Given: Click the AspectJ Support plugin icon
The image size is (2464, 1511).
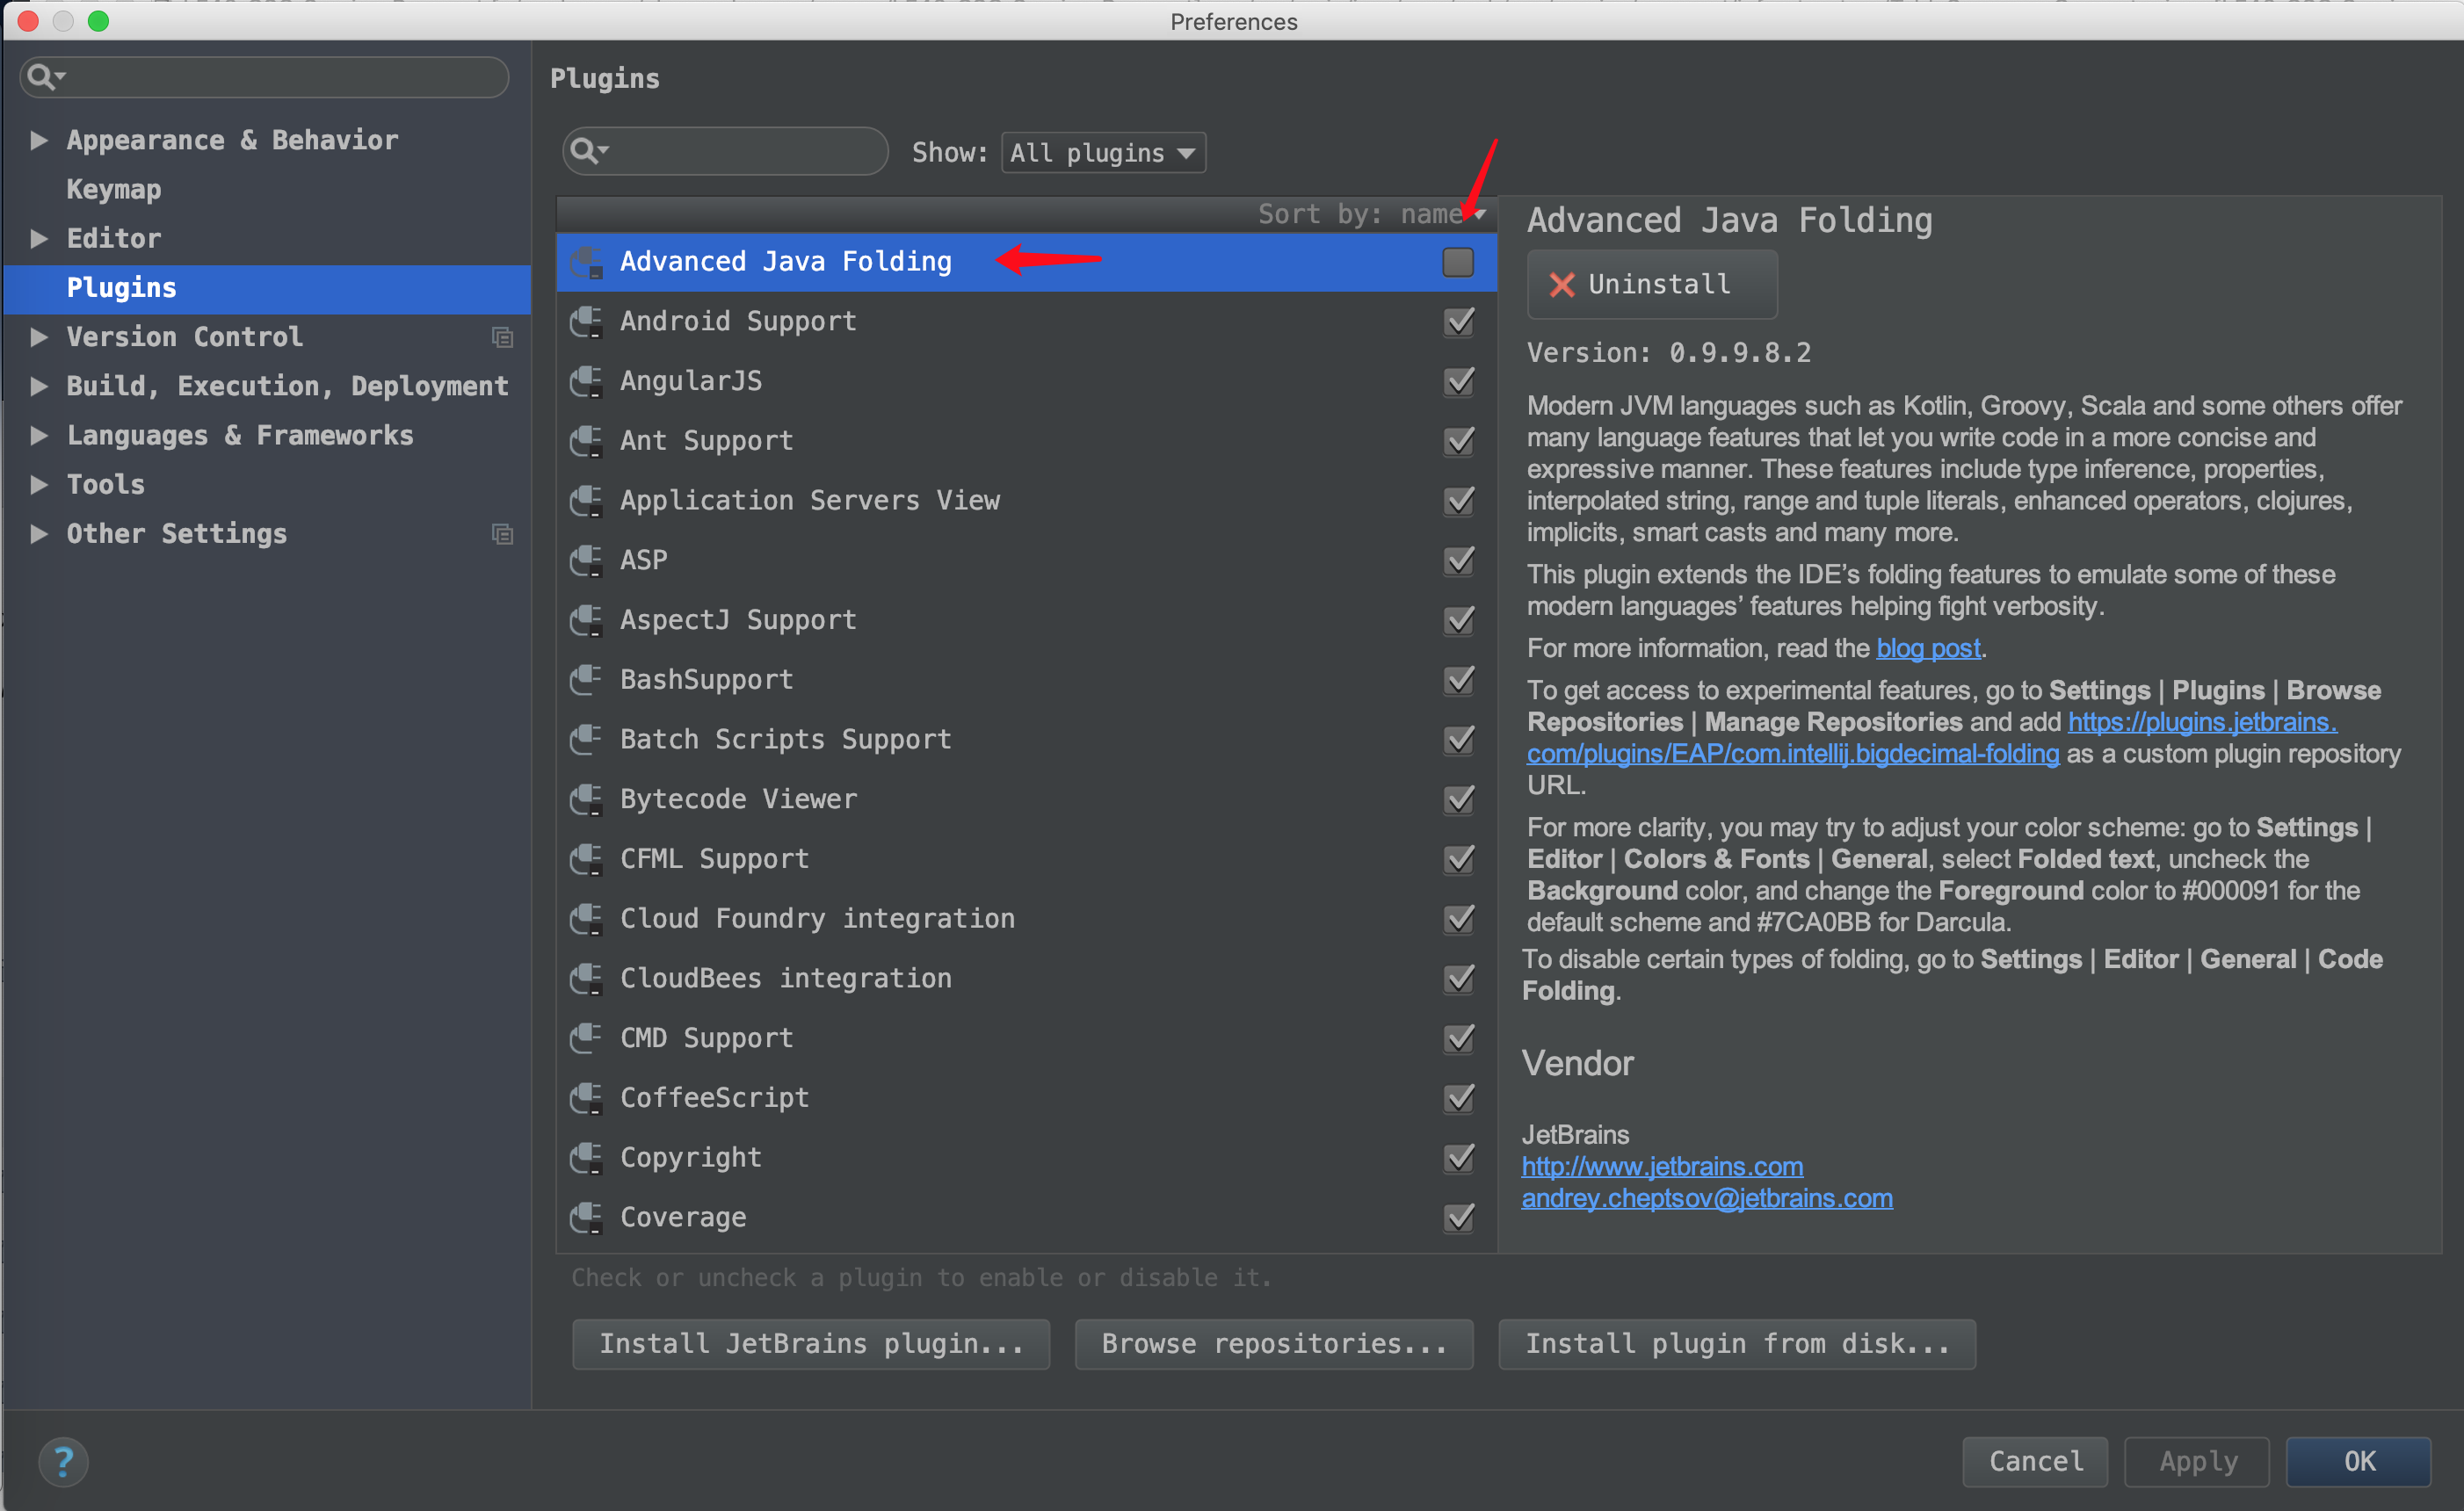Looking at the screenshot, I should click(586, 620).
